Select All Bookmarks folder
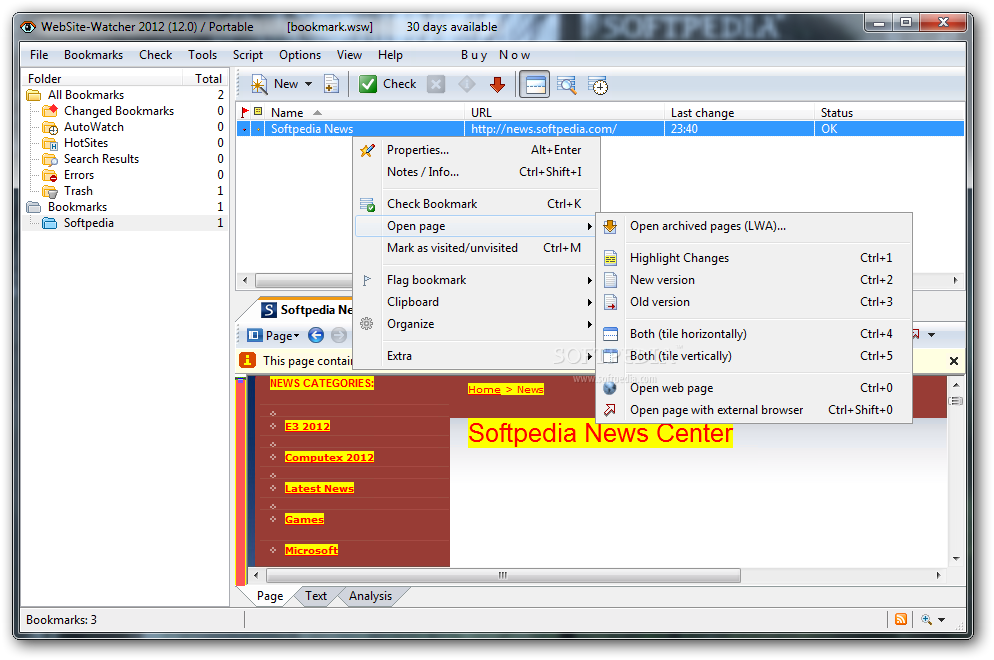This screenshot has width=994, height=660. (86, 95)
